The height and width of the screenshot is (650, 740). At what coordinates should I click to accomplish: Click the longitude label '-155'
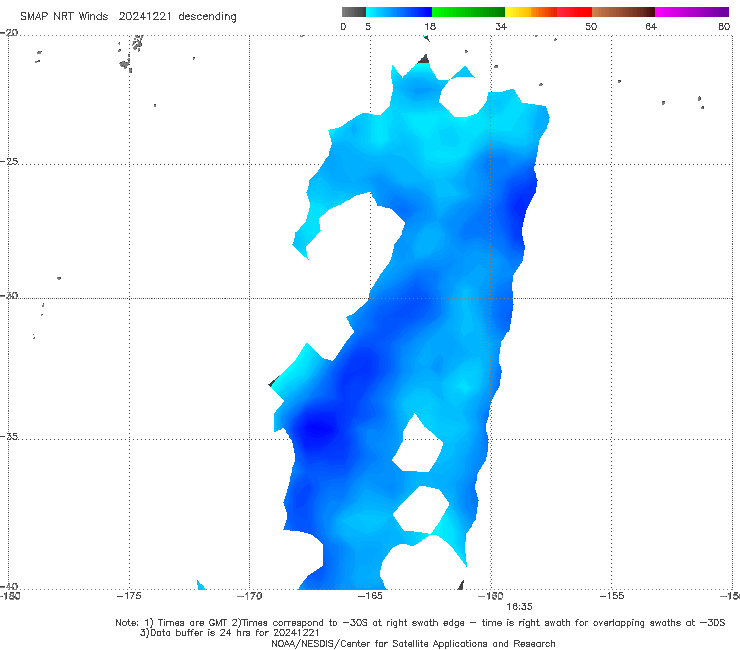pos(612,596)
